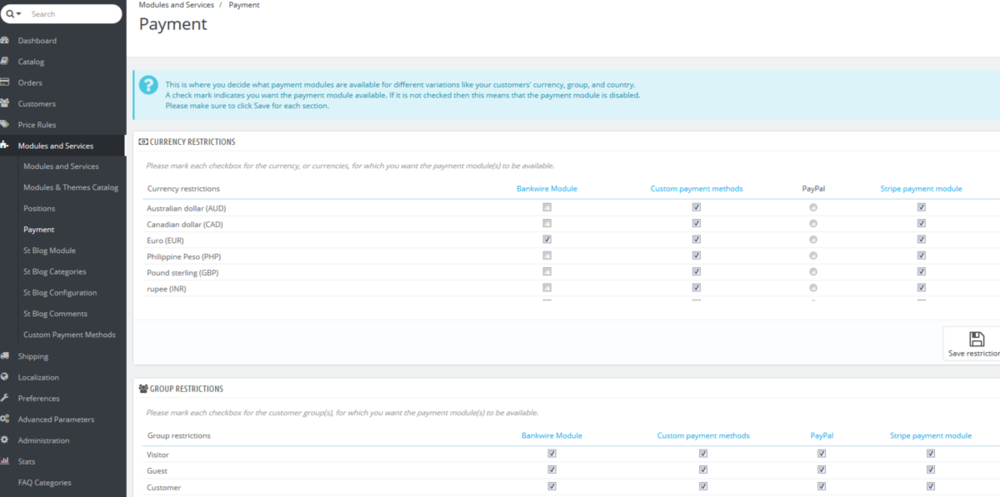Select PayPal radio for Canadian dollar
1000x497 pixels.
pyautogui.click(x=813, y=224)
